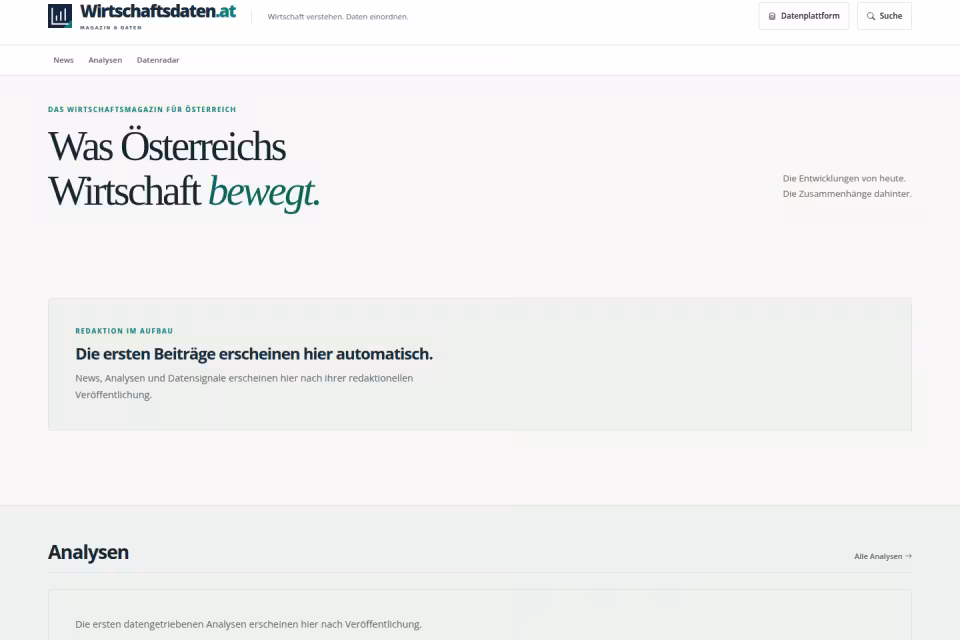Open the Analysen navigation item
This screenshot has height=640, width=960.
click(105, 60)
